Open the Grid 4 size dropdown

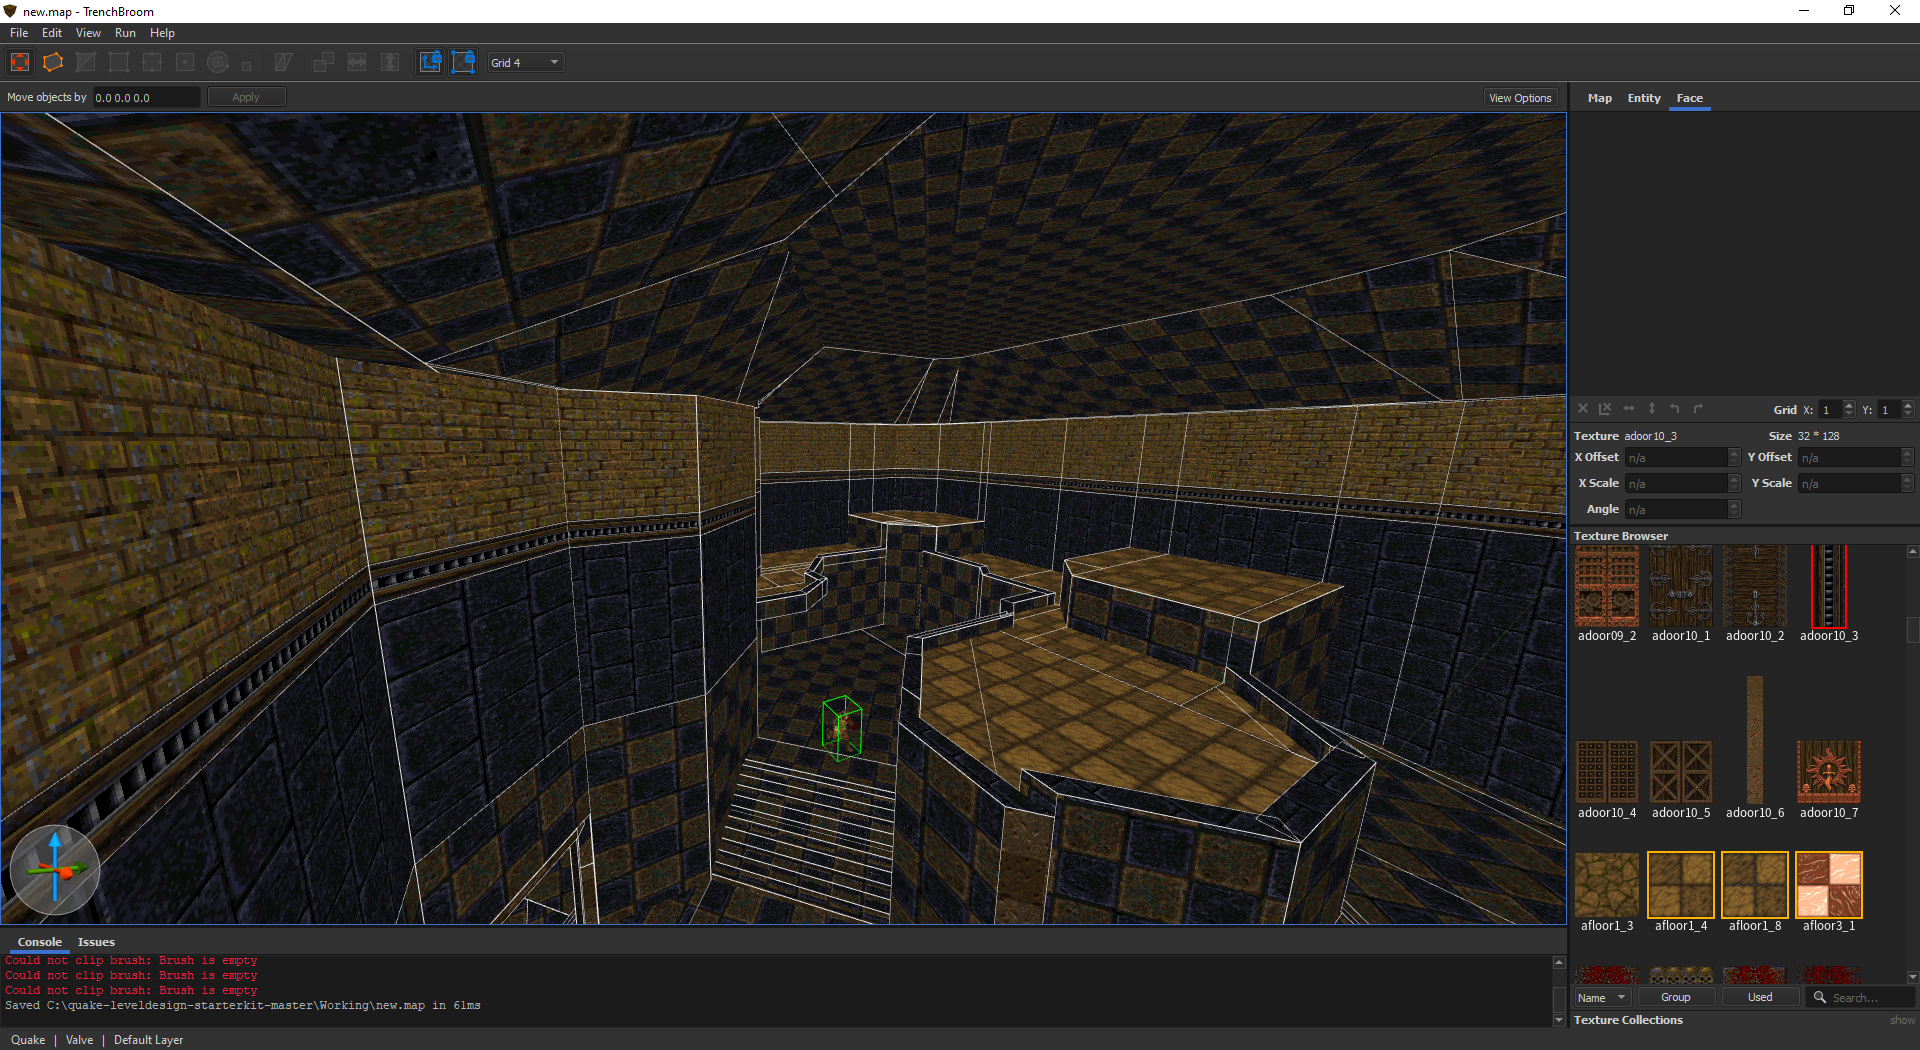(x=526, y=62)
